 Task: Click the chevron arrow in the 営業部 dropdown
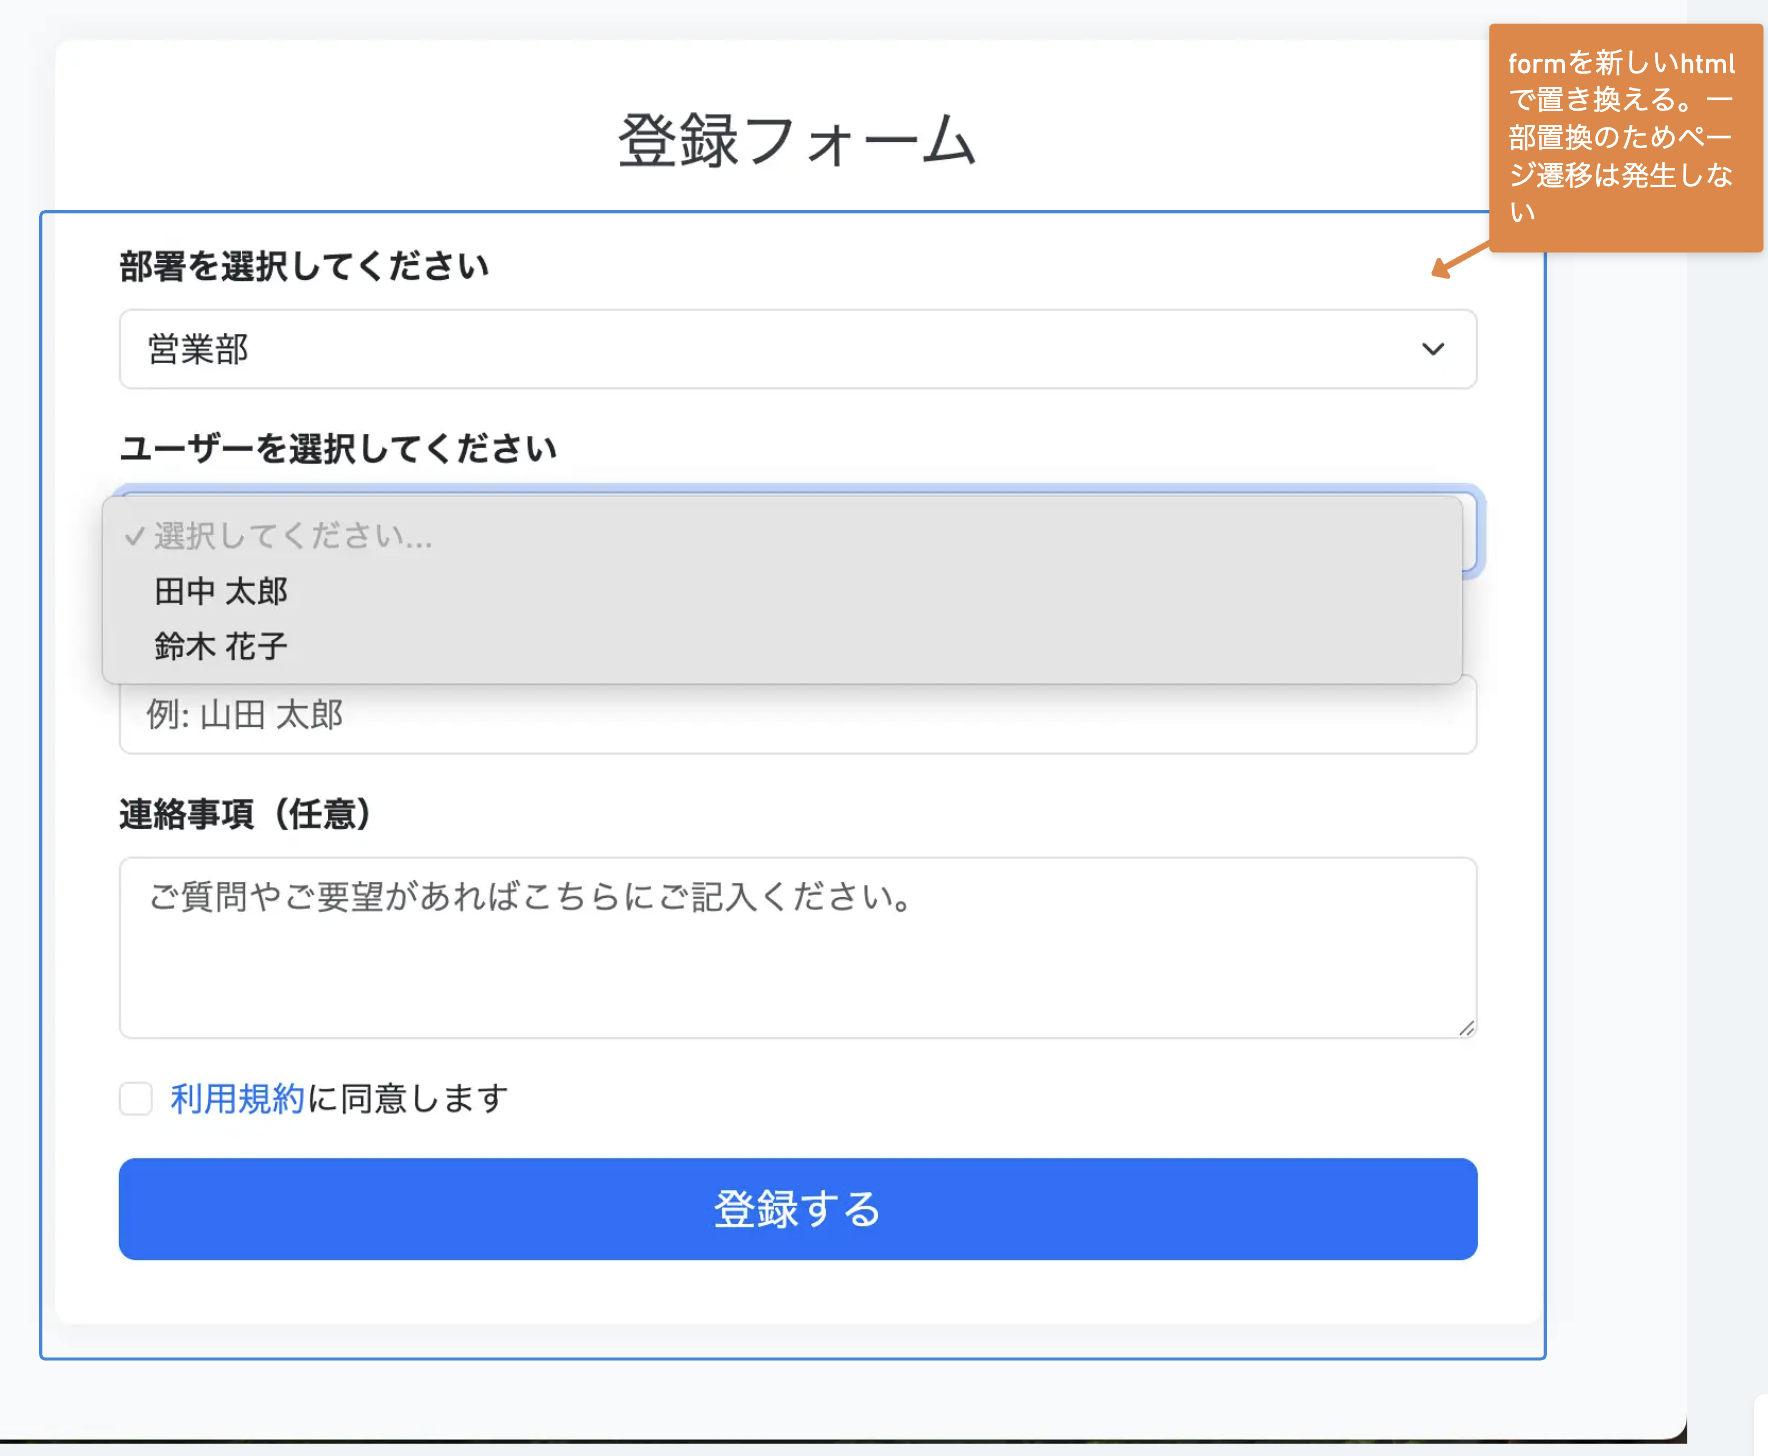[1433, 349]
